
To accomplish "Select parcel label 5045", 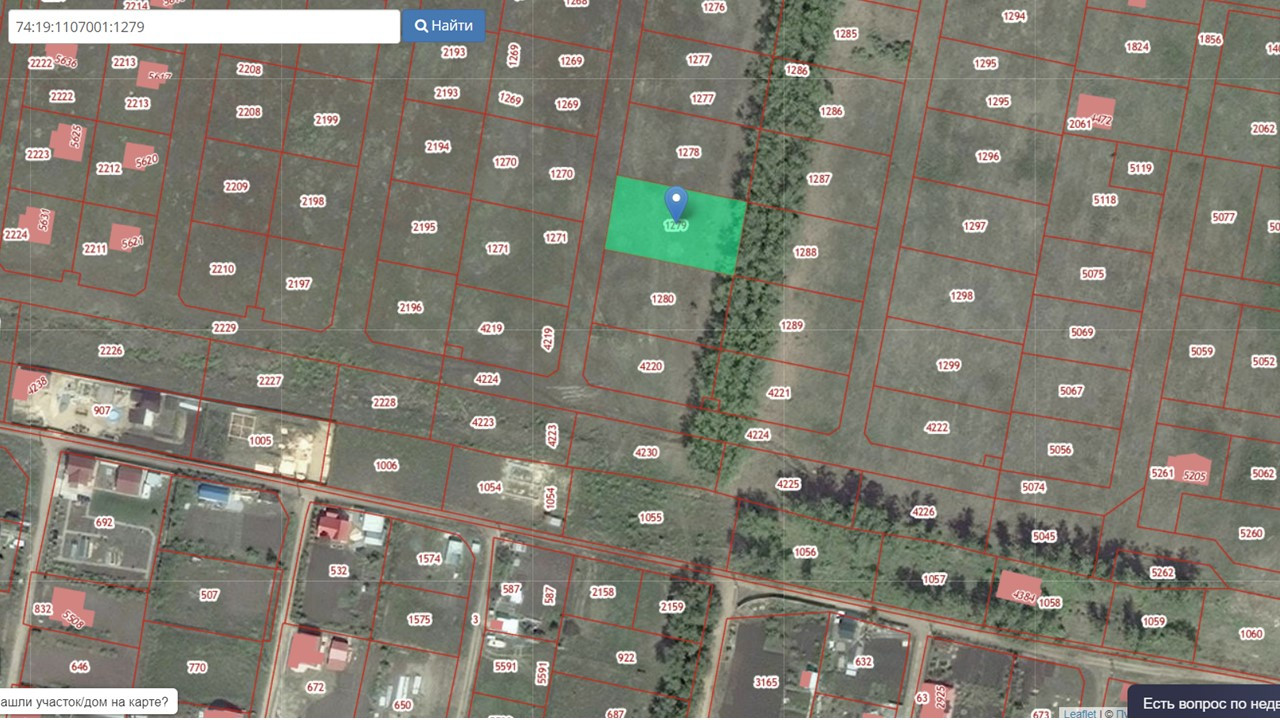I will click(x=1044, y=537).
